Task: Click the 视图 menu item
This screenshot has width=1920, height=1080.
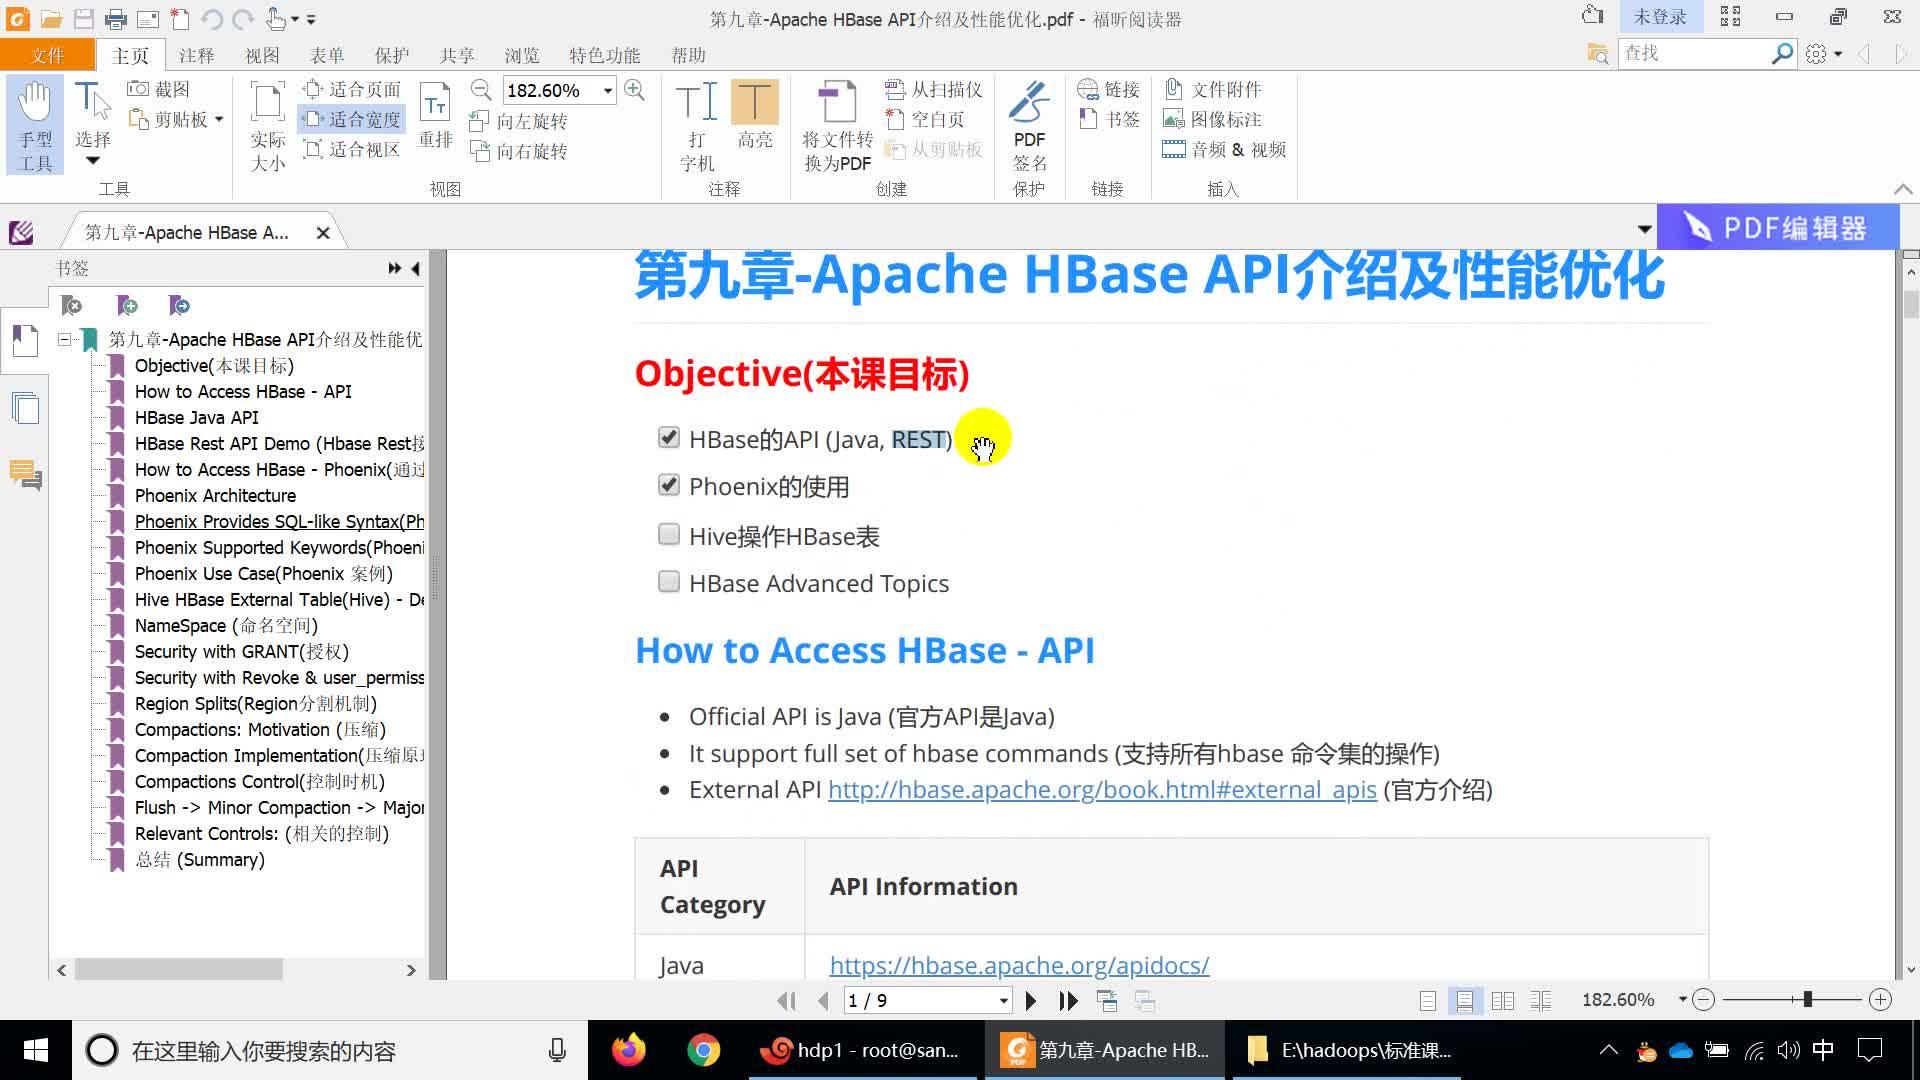Action: pos(261,54)
